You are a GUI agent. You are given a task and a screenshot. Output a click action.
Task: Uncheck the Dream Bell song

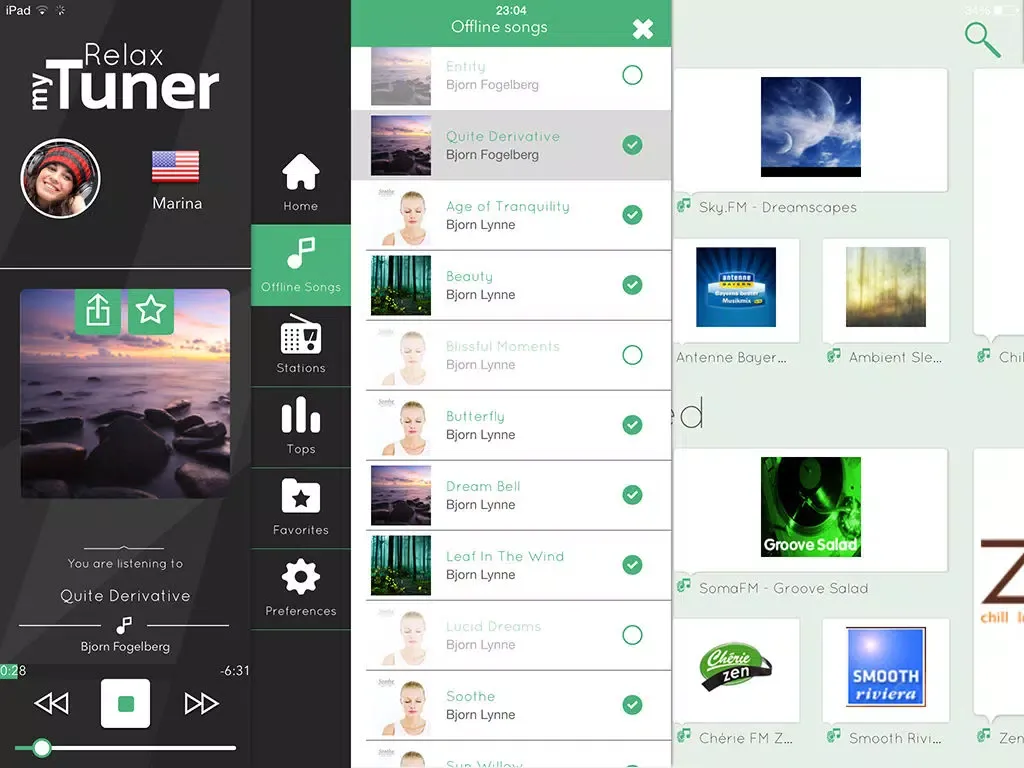coord(632,495)
